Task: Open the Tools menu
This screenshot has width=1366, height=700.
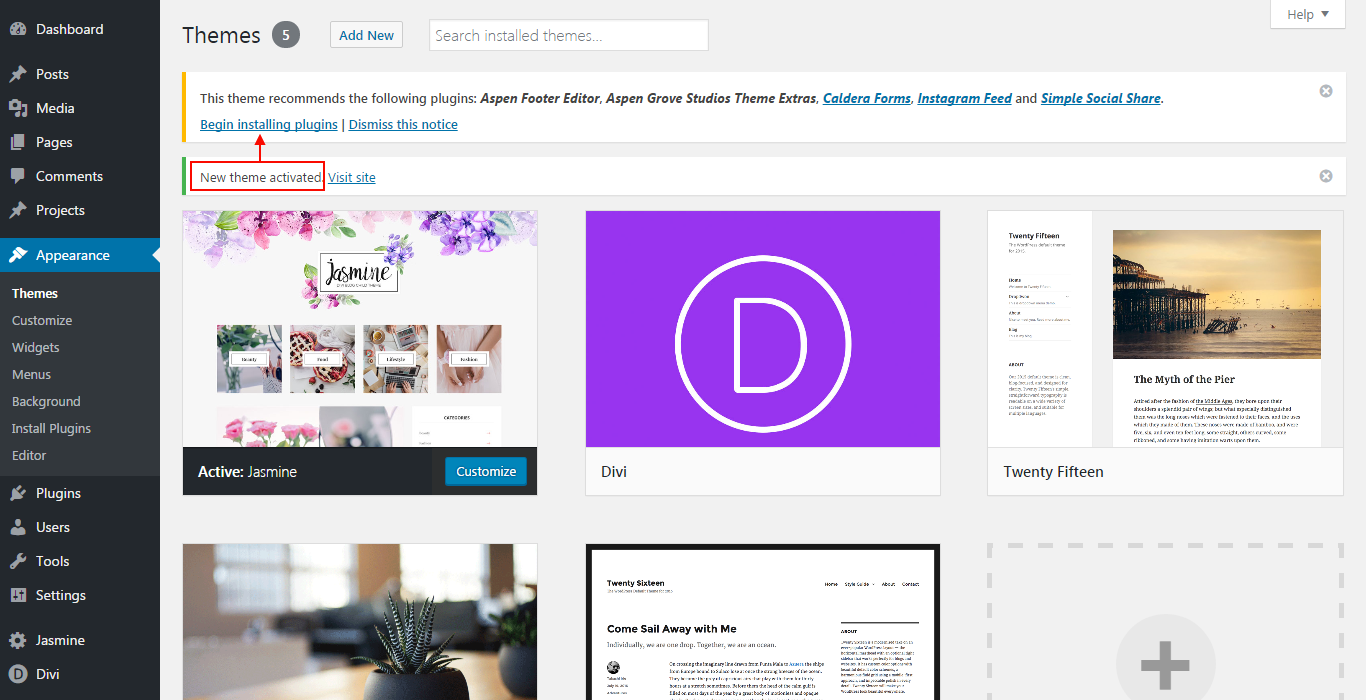Action: point(80,561)
